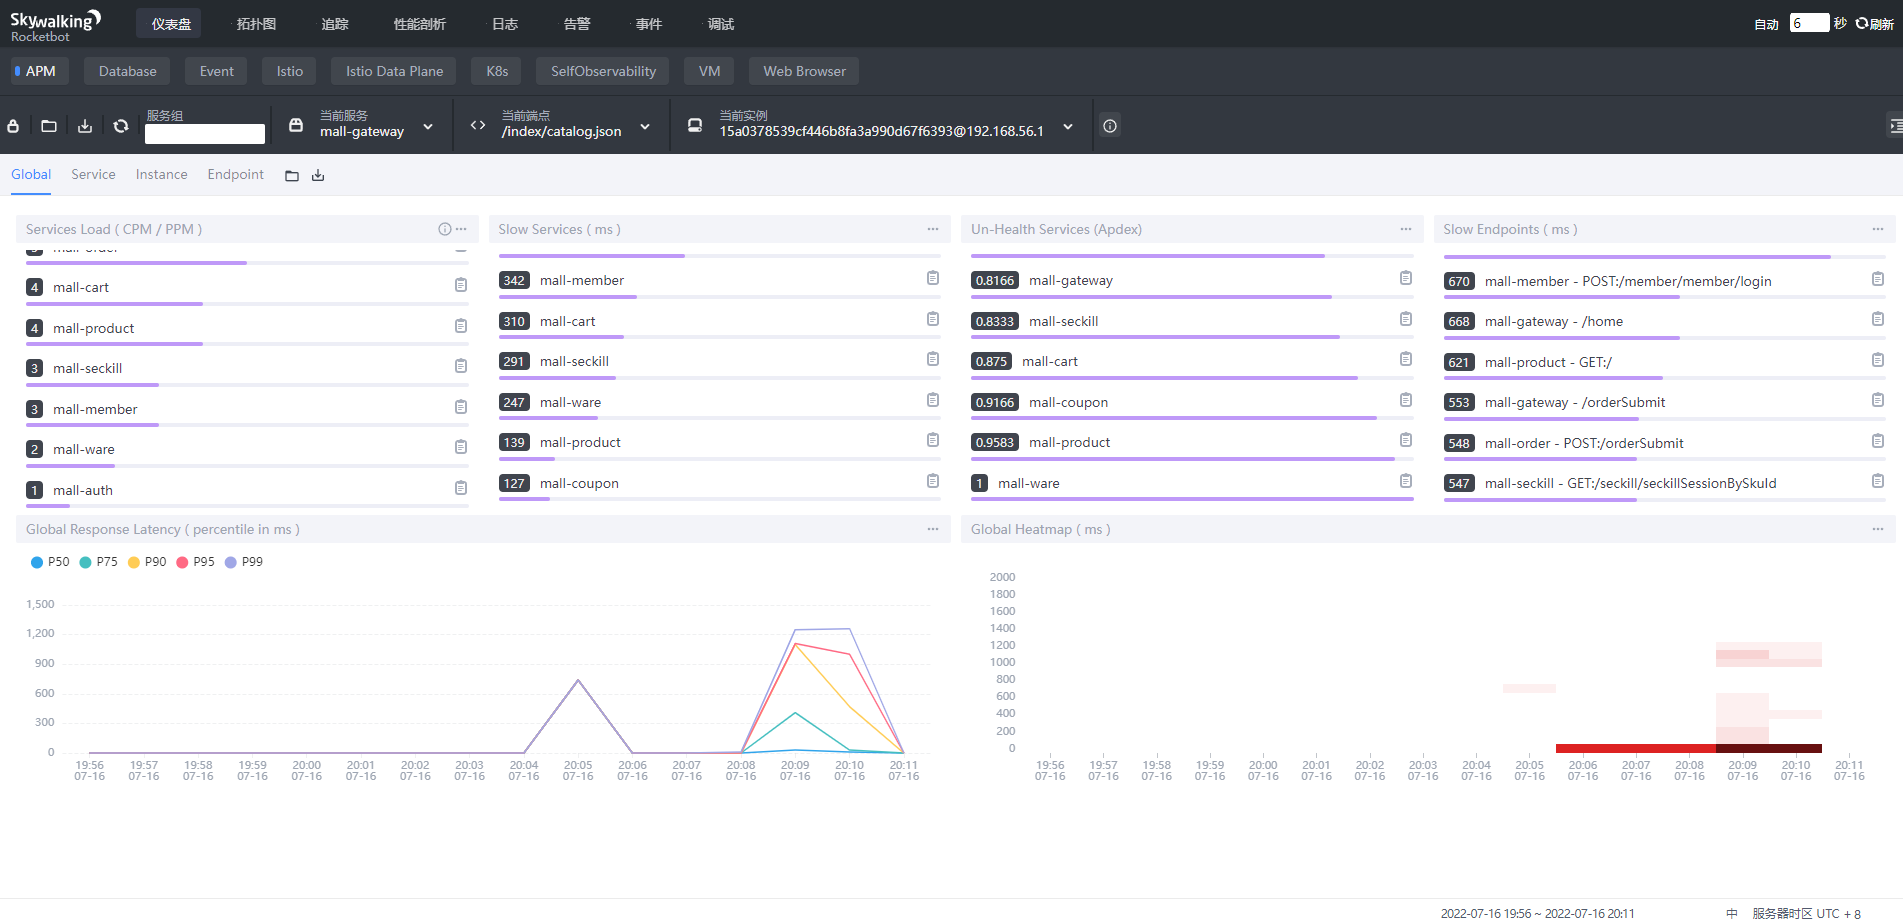
Task: Select K8s dashboard button
Action: tap(497, 71)
